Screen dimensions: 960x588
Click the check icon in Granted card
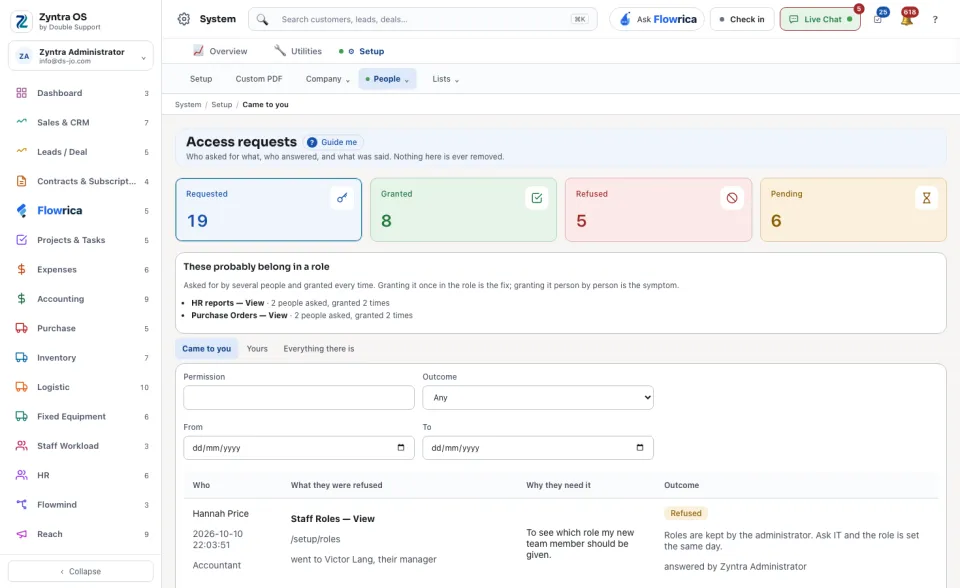(537, 198)
